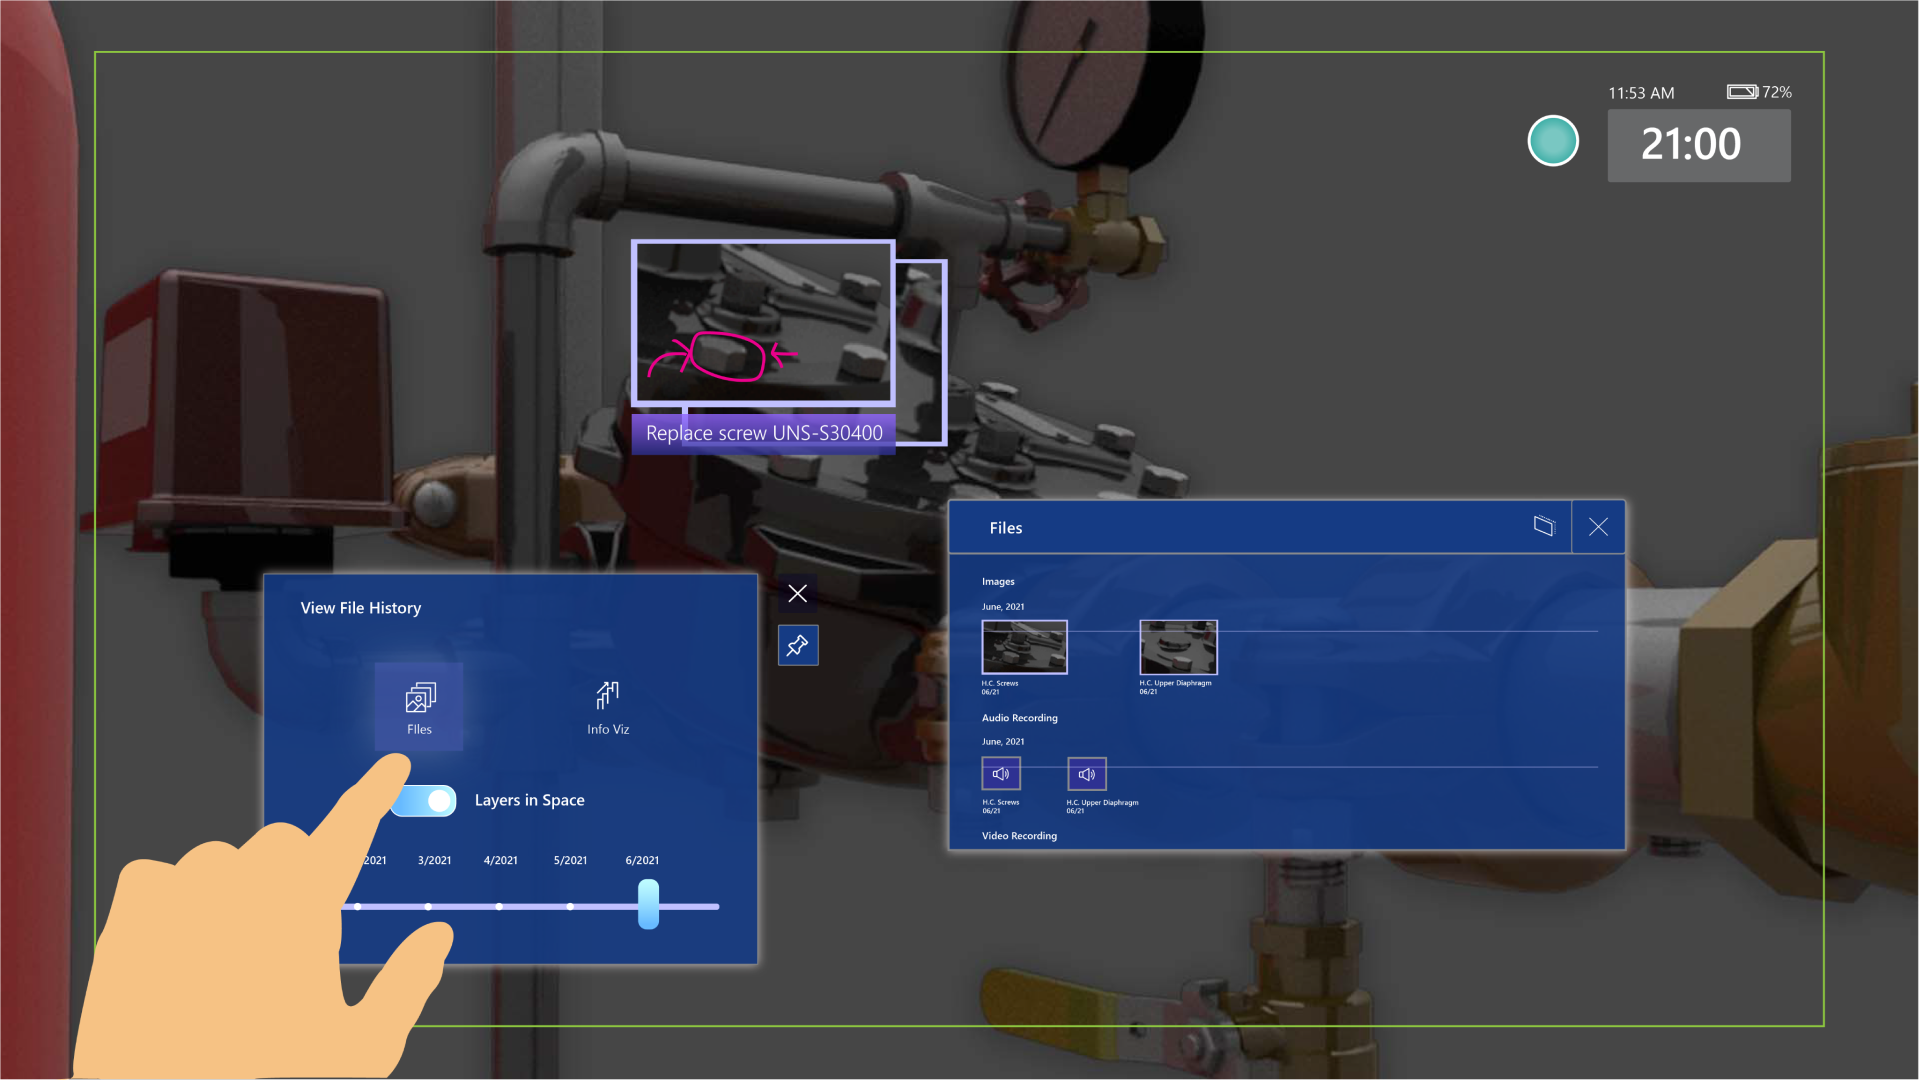Screen dimensions: 1919x1080
Task: Click the 'Audio Recording' section heading
Action: pyautogui.click(x=1019, y=718)
